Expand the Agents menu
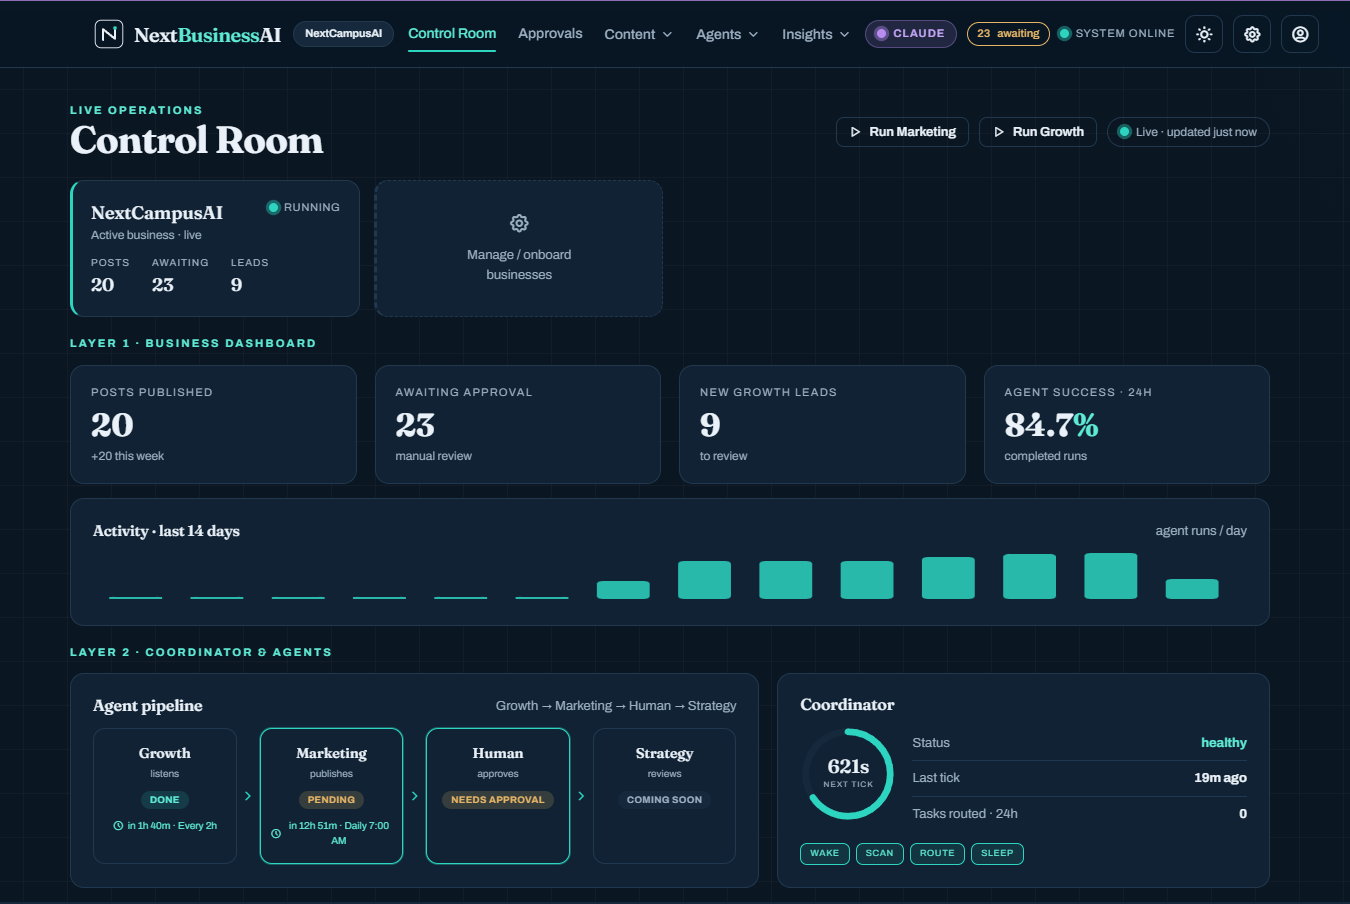Viewport: 1350px width, 904px height. coord(727,34)
